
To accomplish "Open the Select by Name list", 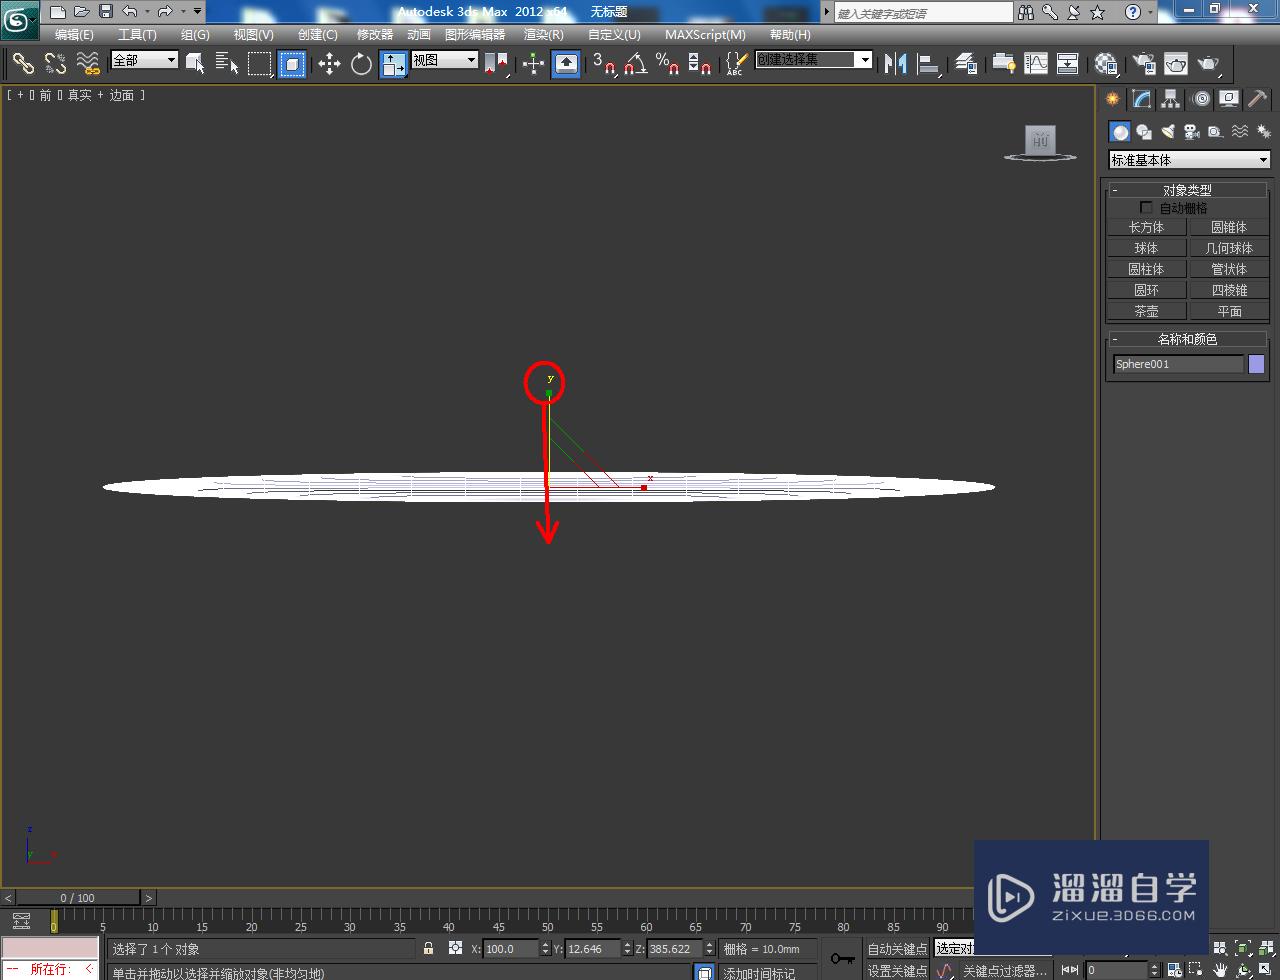I will (227, 64).
